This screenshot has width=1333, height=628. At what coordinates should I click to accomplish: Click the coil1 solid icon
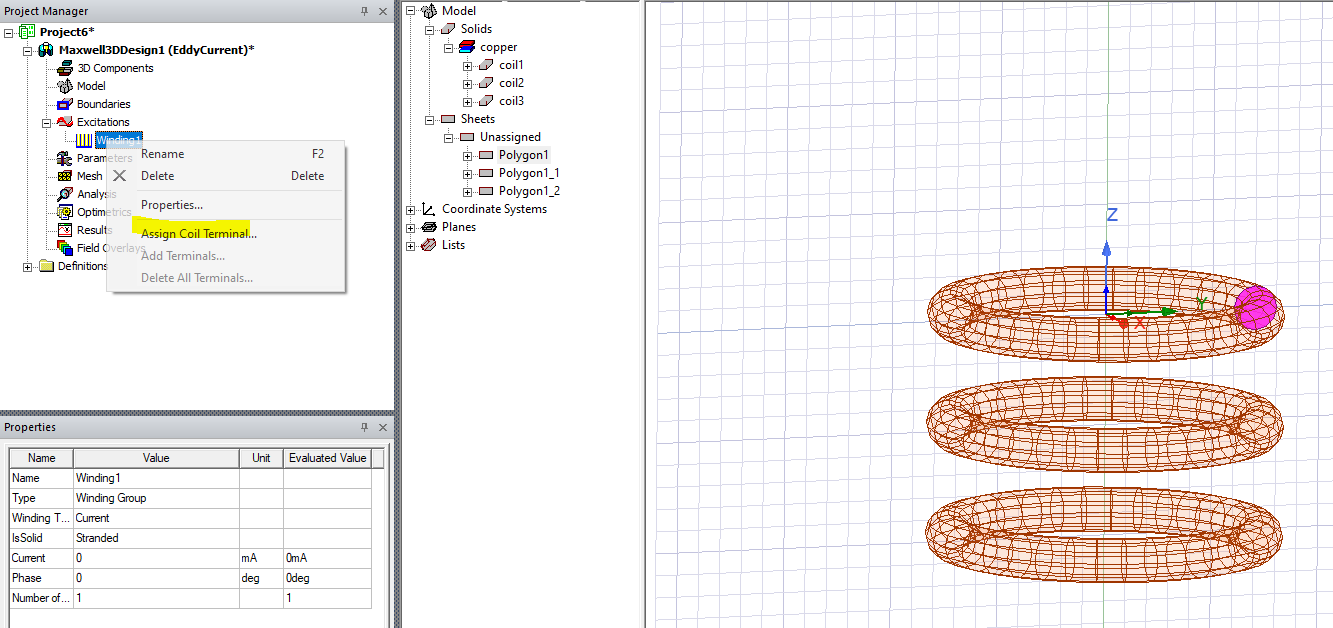[487, 65]
